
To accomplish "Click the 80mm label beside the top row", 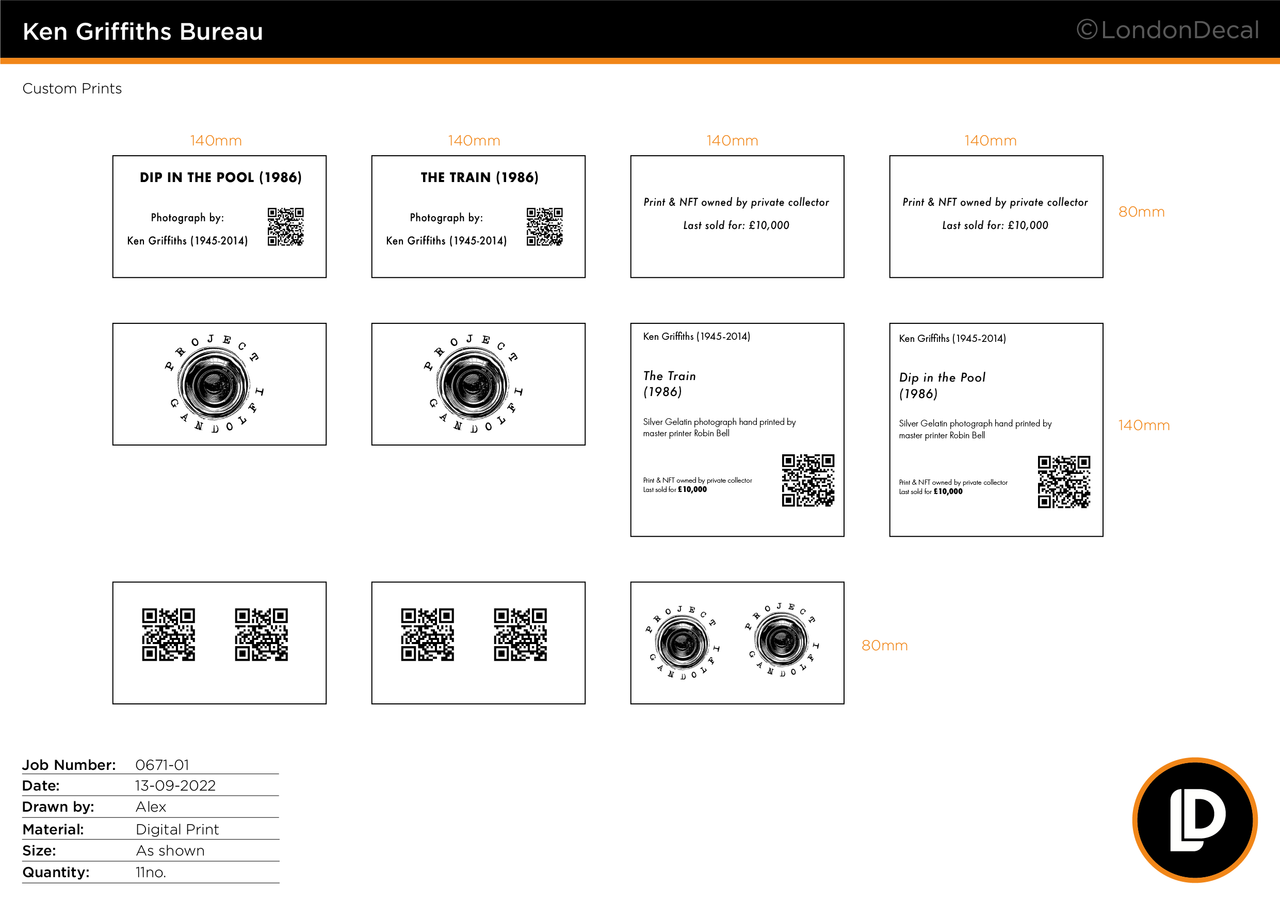I will tap(1141, 212).
